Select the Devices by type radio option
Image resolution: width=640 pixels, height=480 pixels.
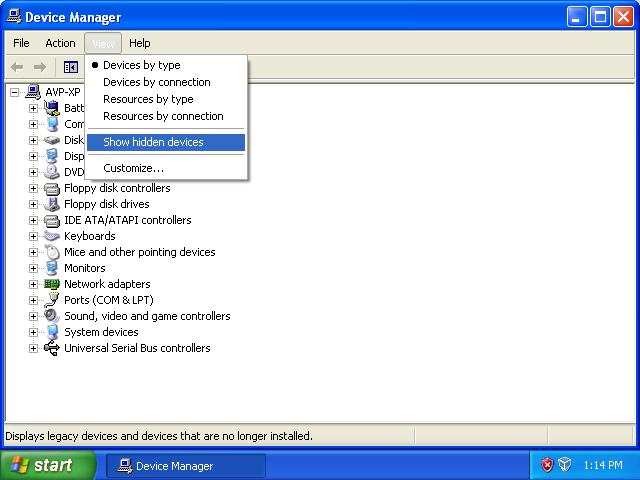(x=166, y=65)
